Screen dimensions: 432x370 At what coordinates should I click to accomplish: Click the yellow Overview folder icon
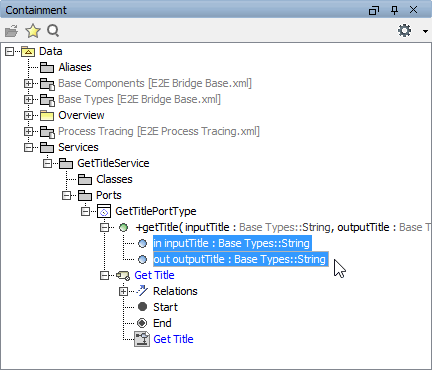pyautogui.click(x=47, y=115)
